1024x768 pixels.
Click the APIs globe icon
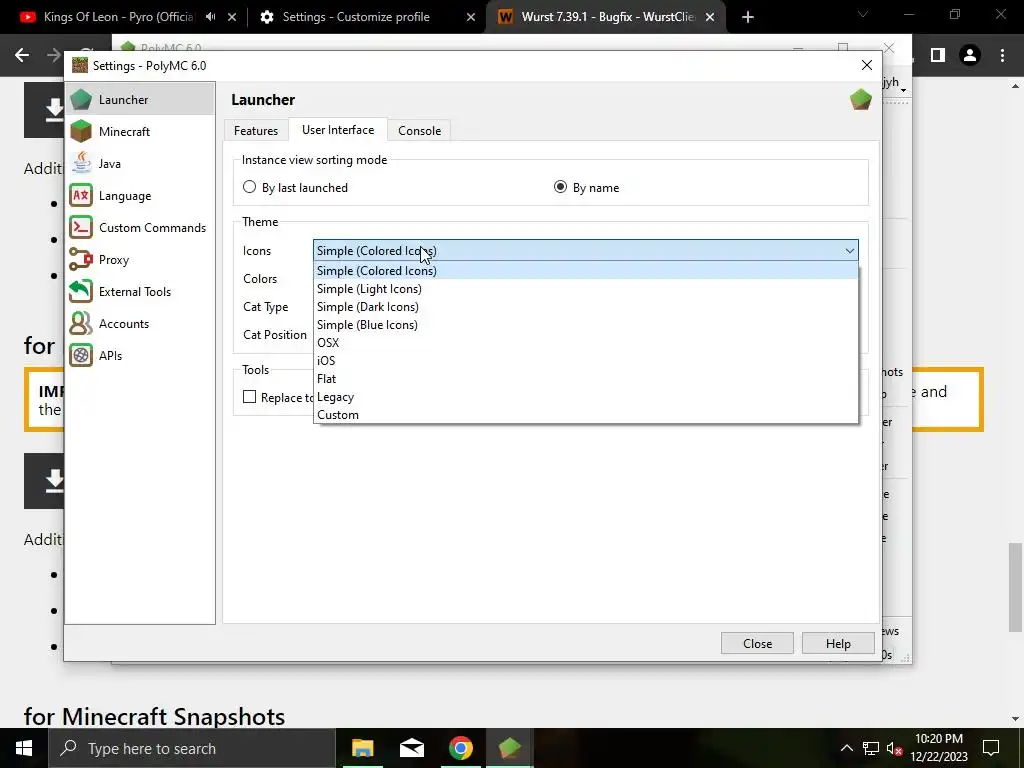pyautogui.click(x=81, y=355)
